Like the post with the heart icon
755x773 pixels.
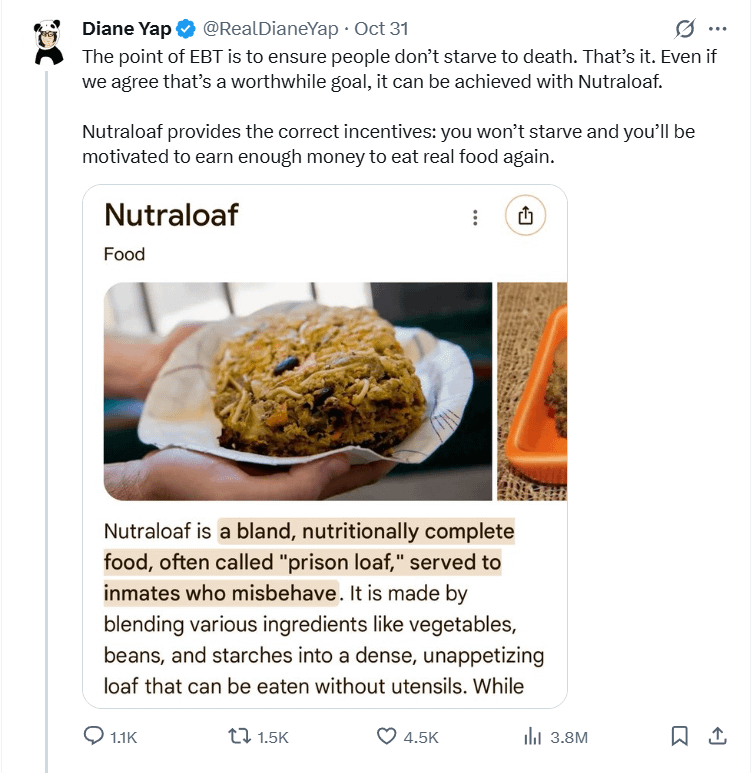(387, 737)
